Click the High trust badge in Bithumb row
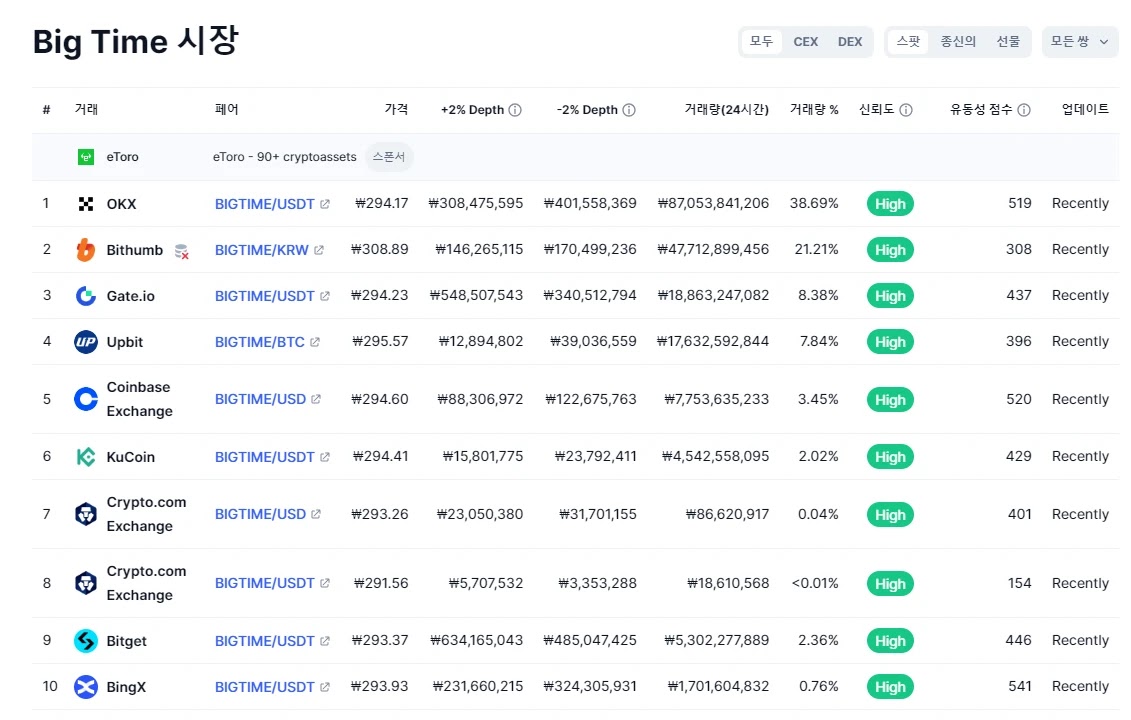Image resolution: width=1131 pixels, height=720 pixels. coord(890,250)
